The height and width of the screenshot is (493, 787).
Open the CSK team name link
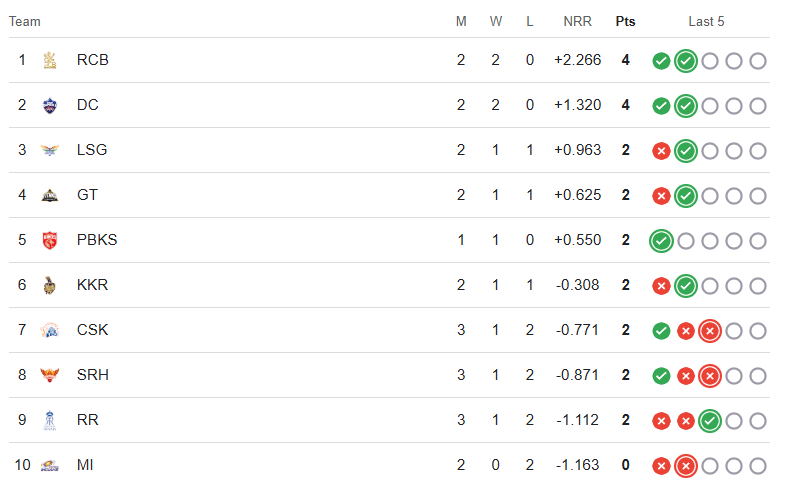92,330
